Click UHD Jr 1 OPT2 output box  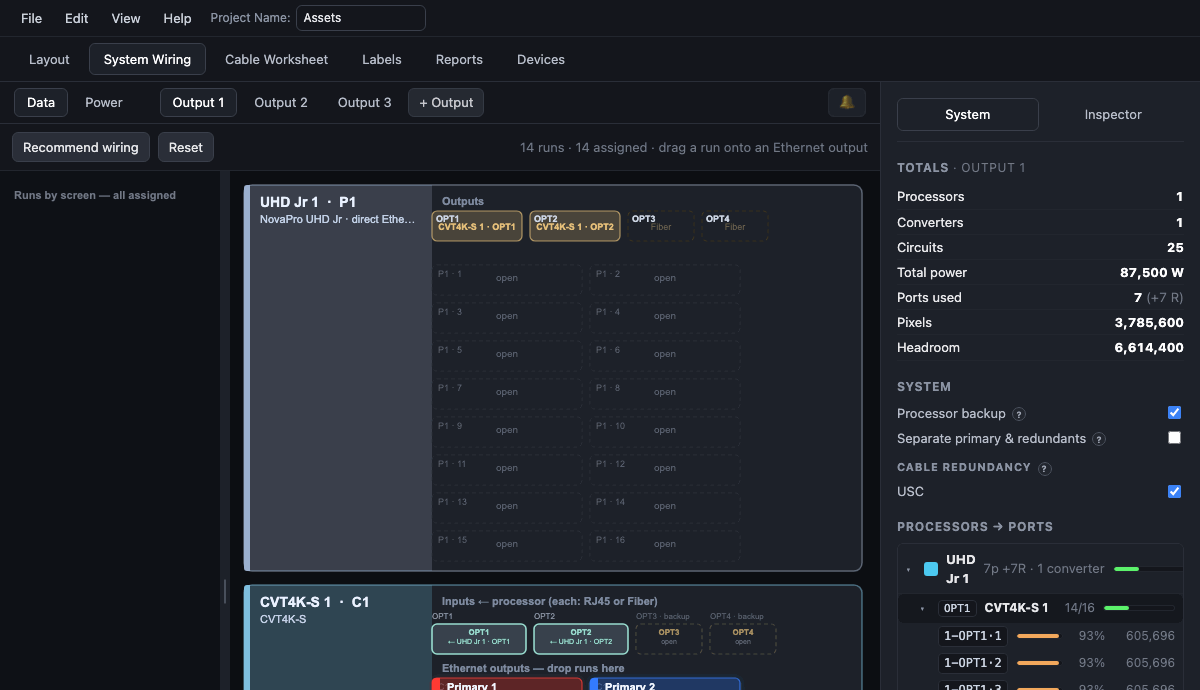tap(575, 226)
